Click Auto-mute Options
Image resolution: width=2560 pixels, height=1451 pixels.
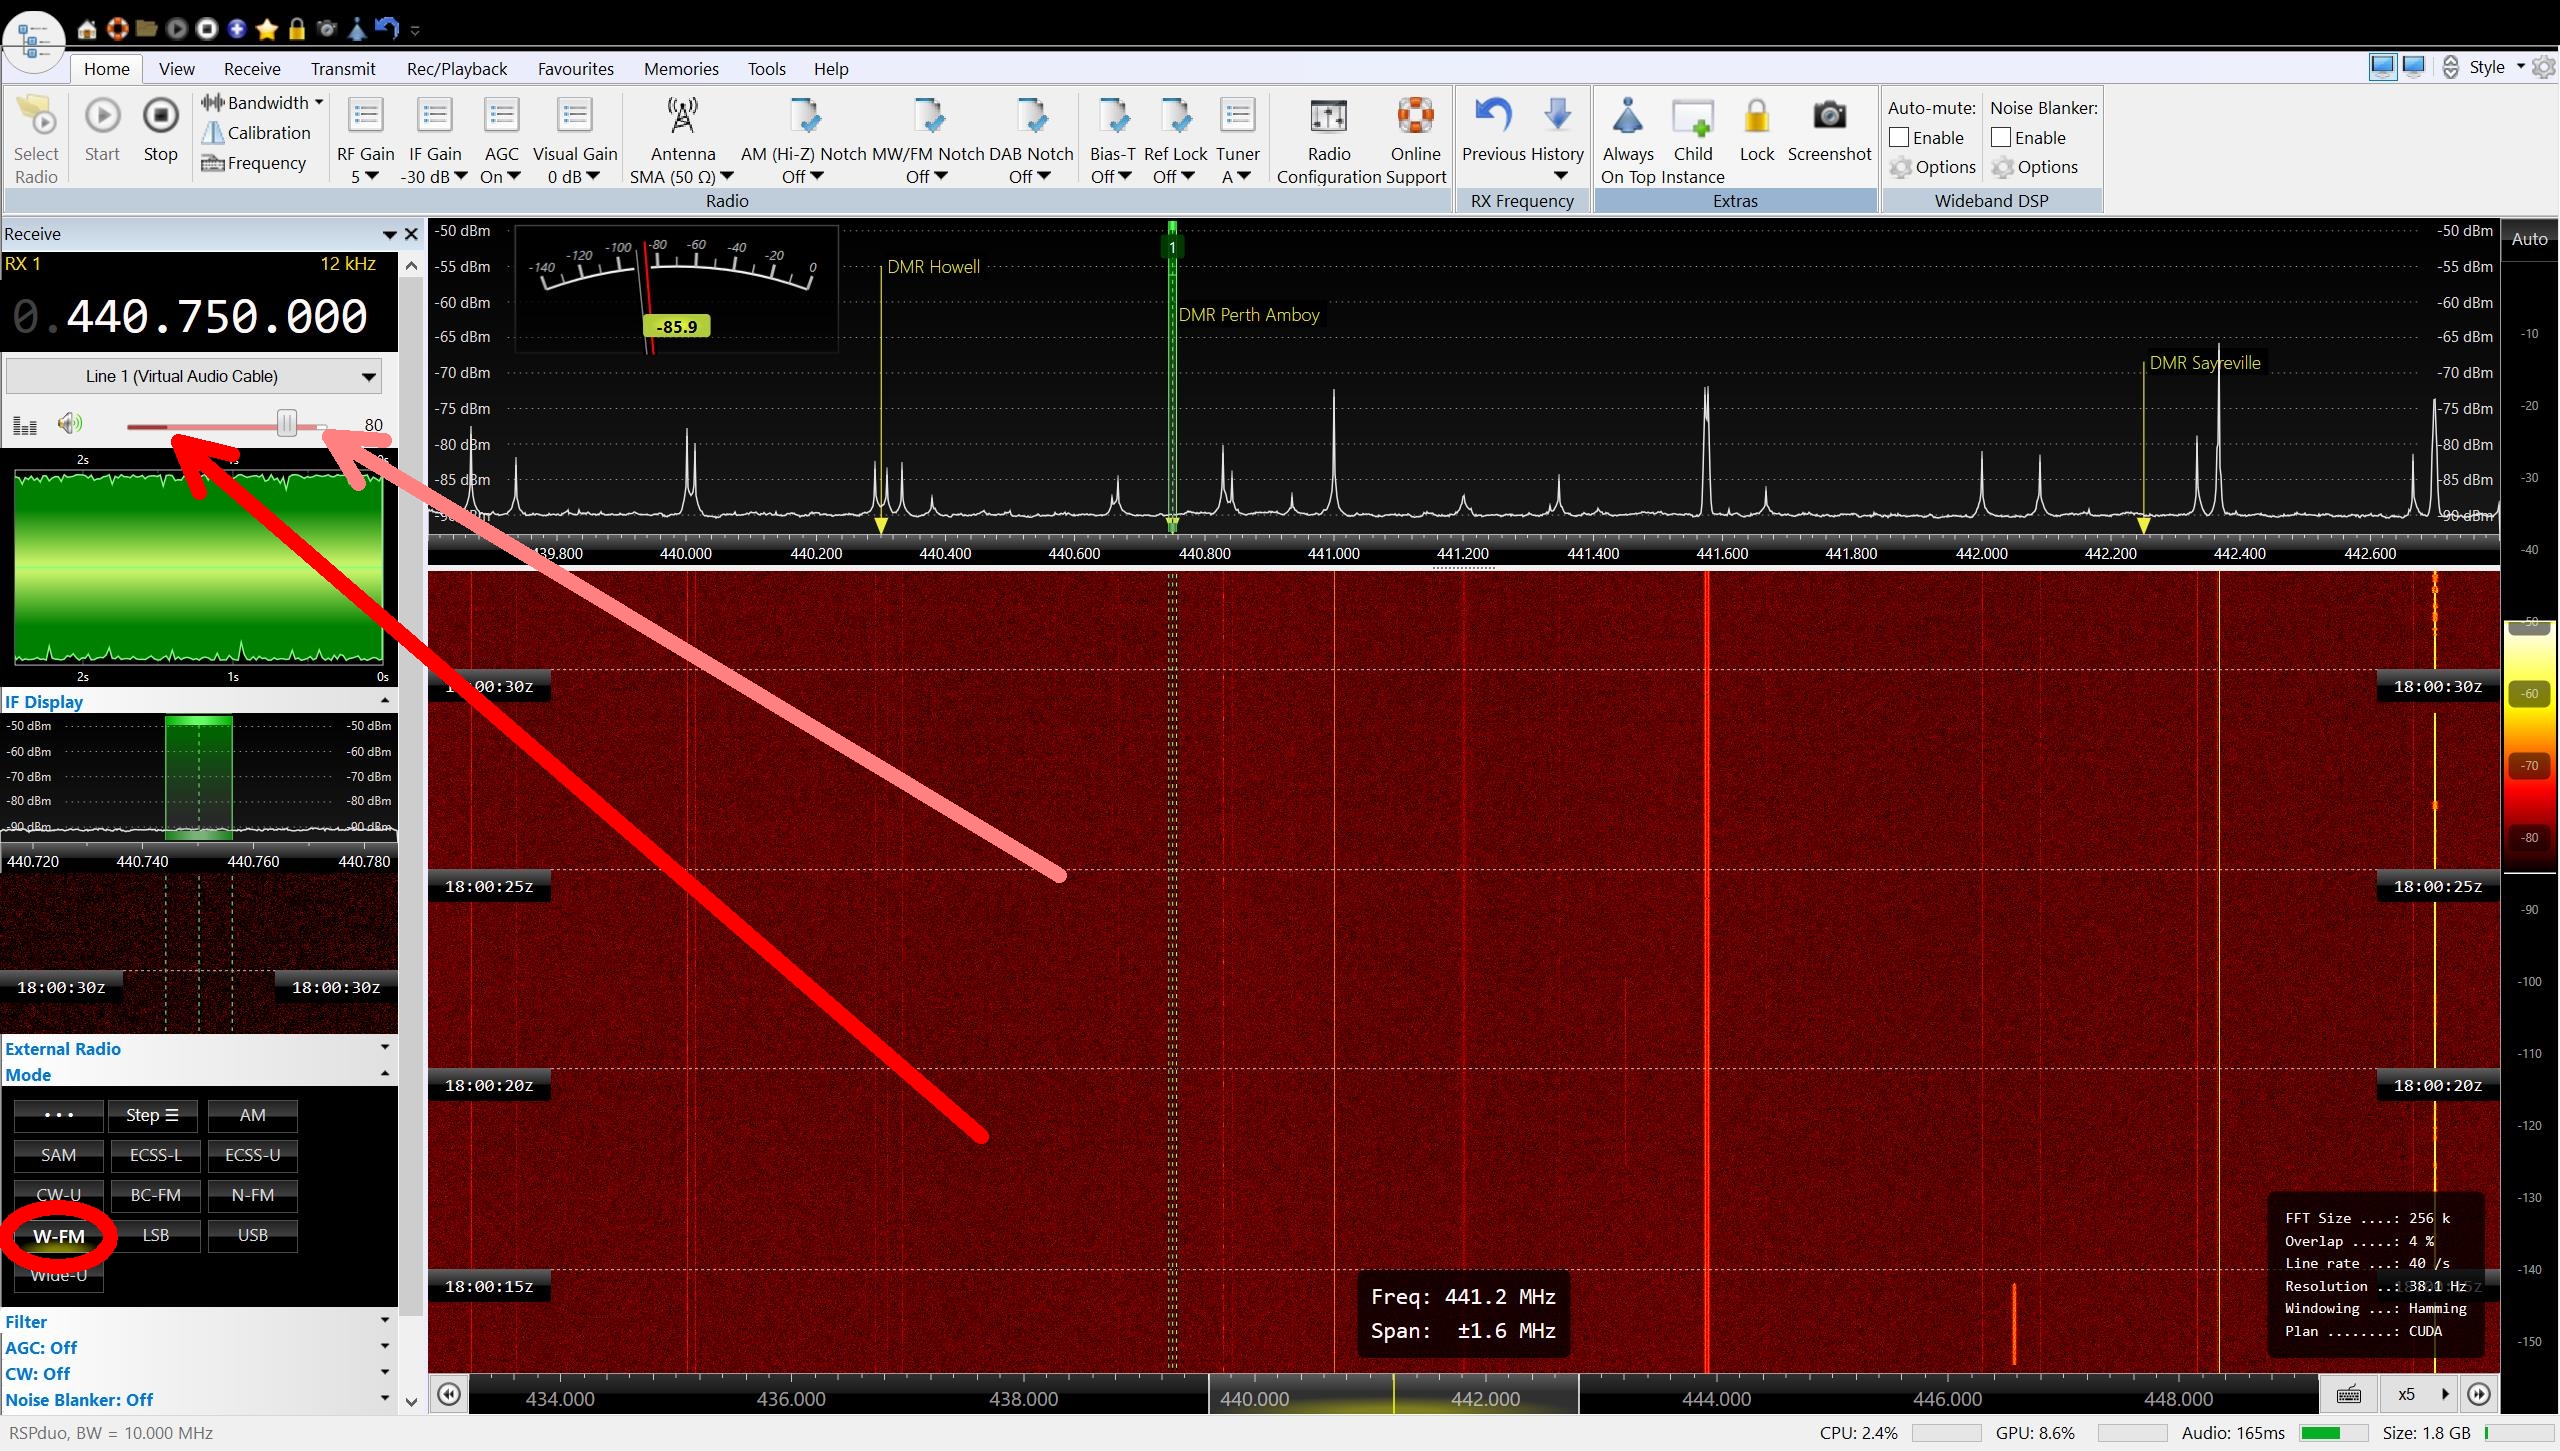point(1933,167)
